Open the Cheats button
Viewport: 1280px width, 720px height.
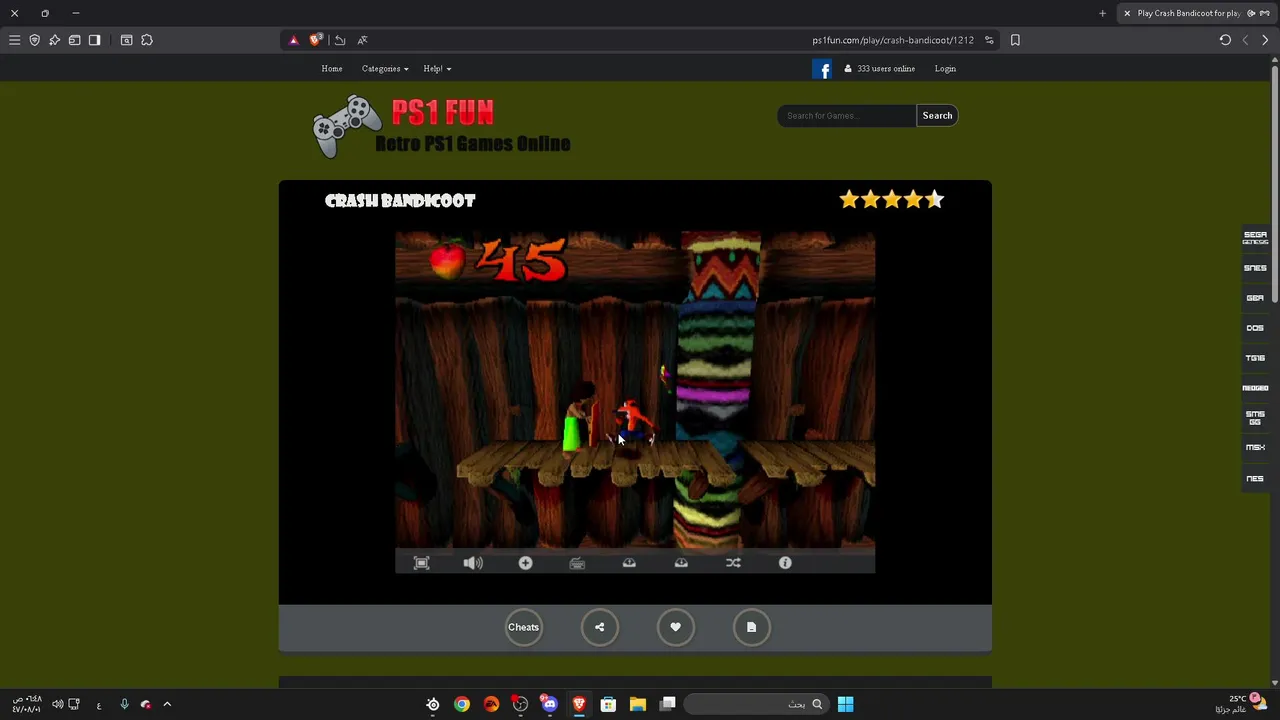point(523,627)
